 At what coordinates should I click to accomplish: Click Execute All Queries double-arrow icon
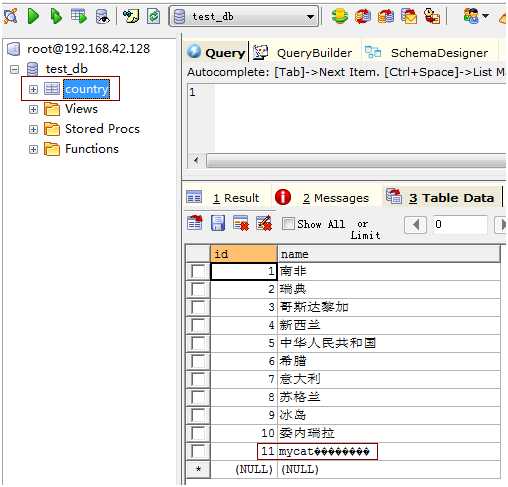click(56, 16)
